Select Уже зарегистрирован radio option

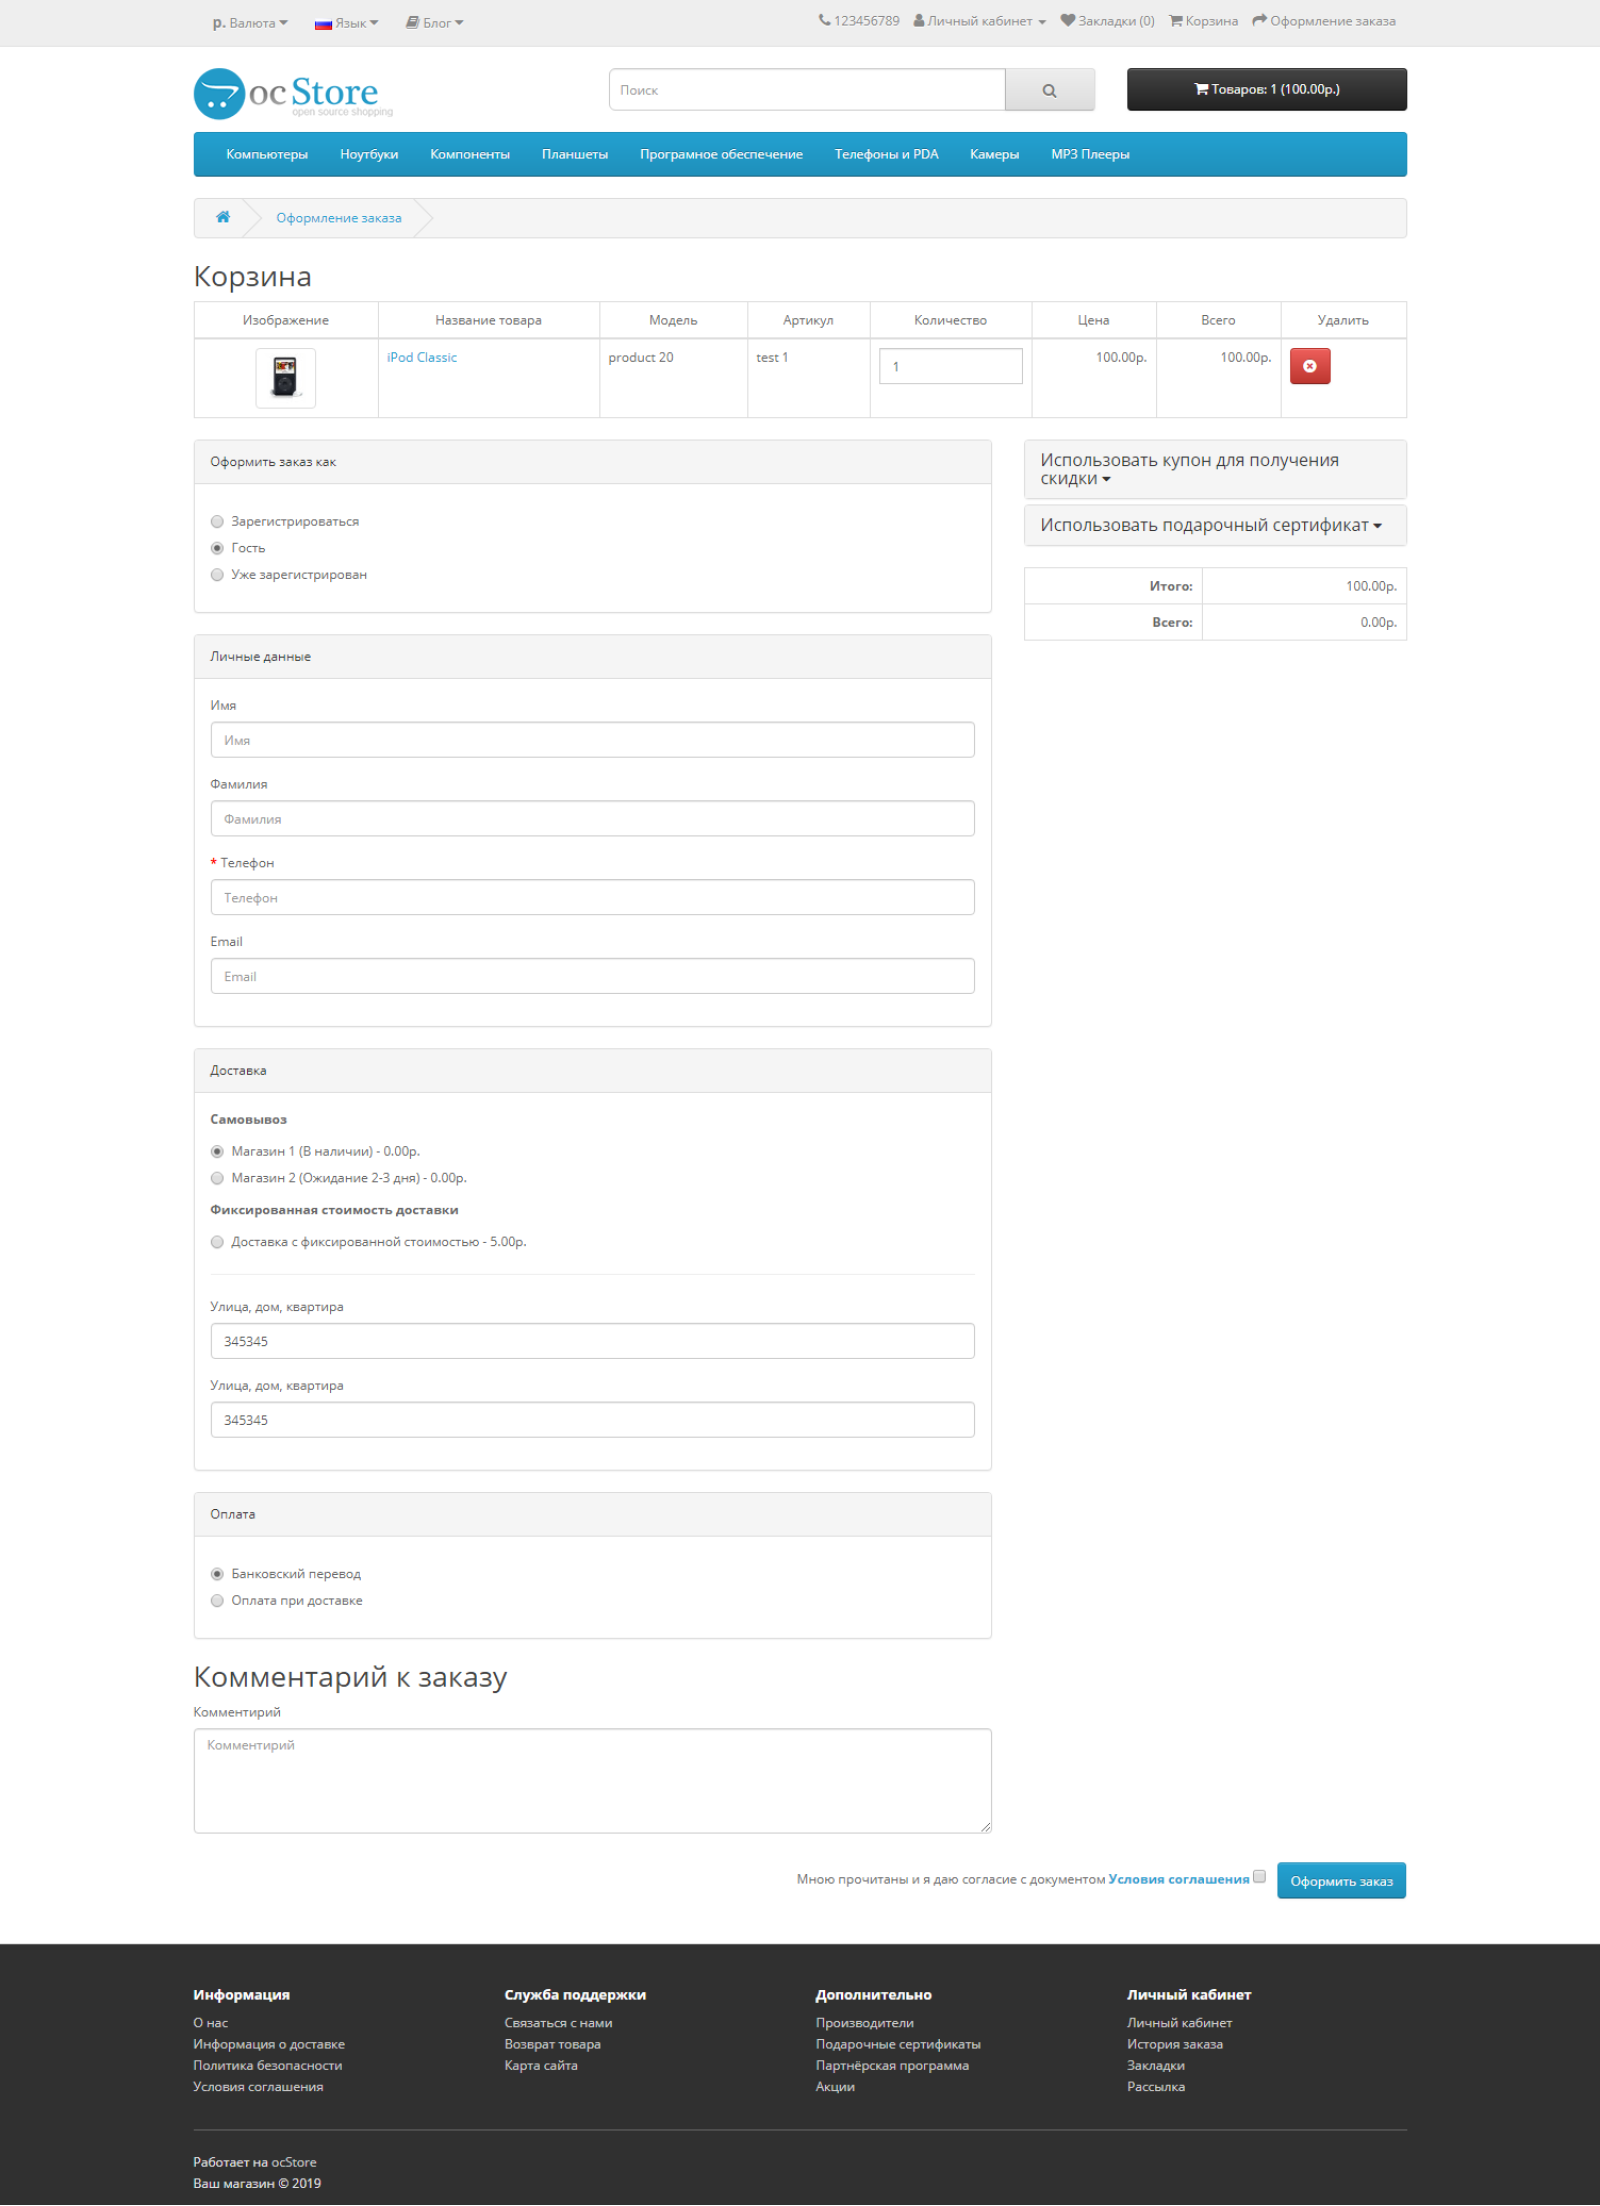coord(217,575)
